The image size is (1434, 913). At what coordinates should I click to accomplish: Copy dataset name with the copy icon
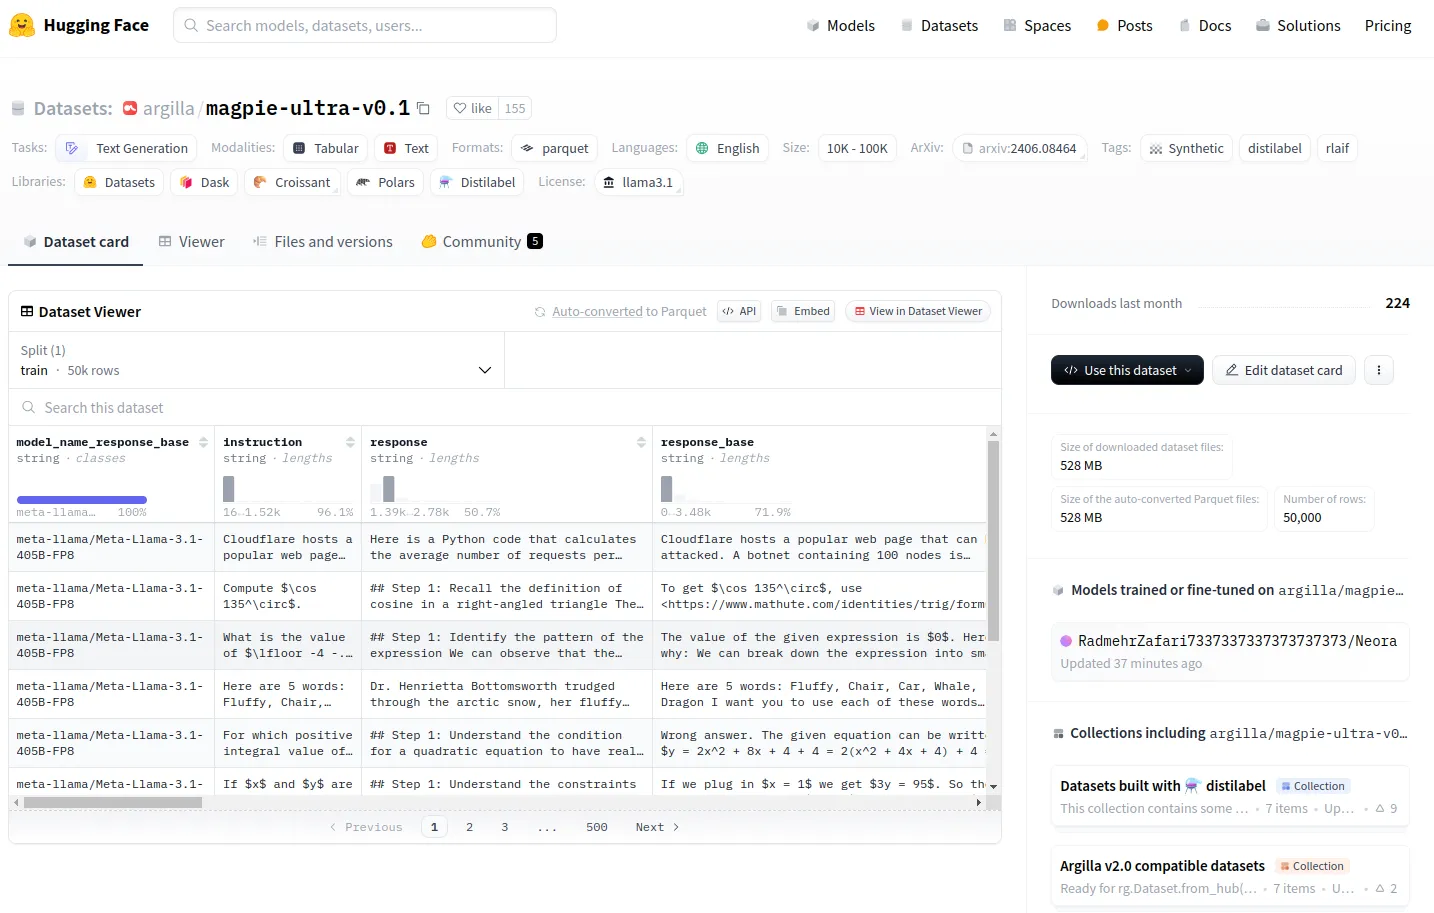coord(423,108)
